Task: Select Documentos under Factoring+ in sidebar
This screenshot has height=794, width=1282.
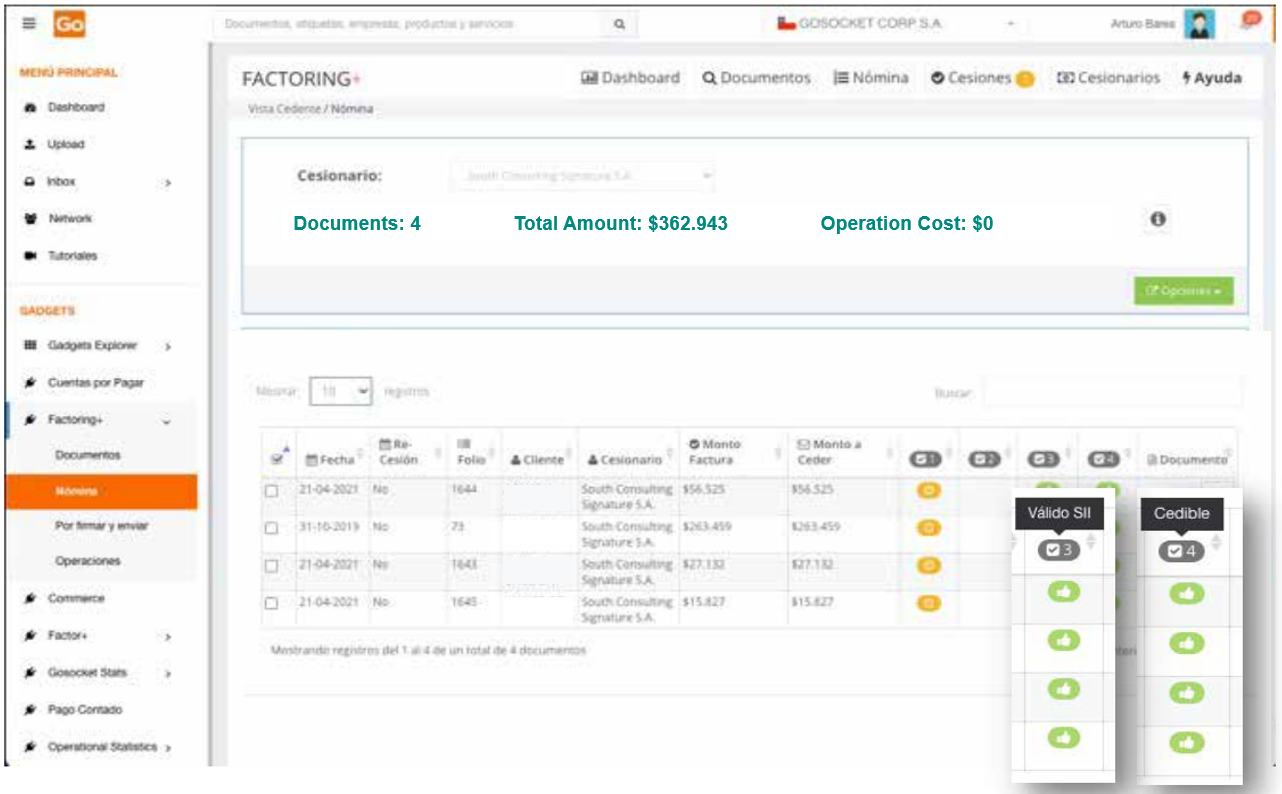Action: (88, 455)
